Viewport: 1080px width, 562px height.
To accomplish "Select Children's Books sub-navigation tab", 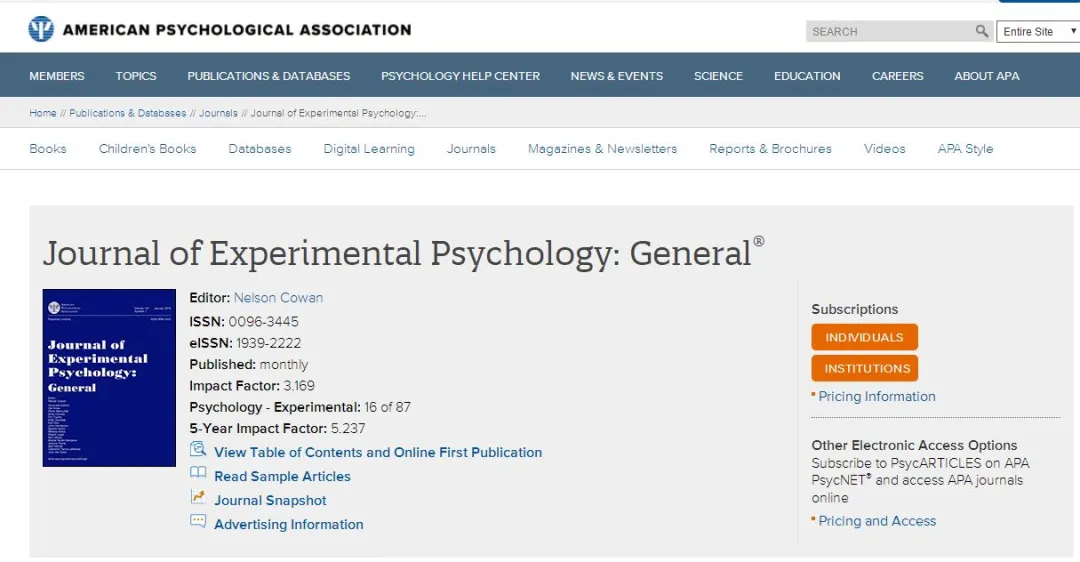I will [x=147, y=149].
